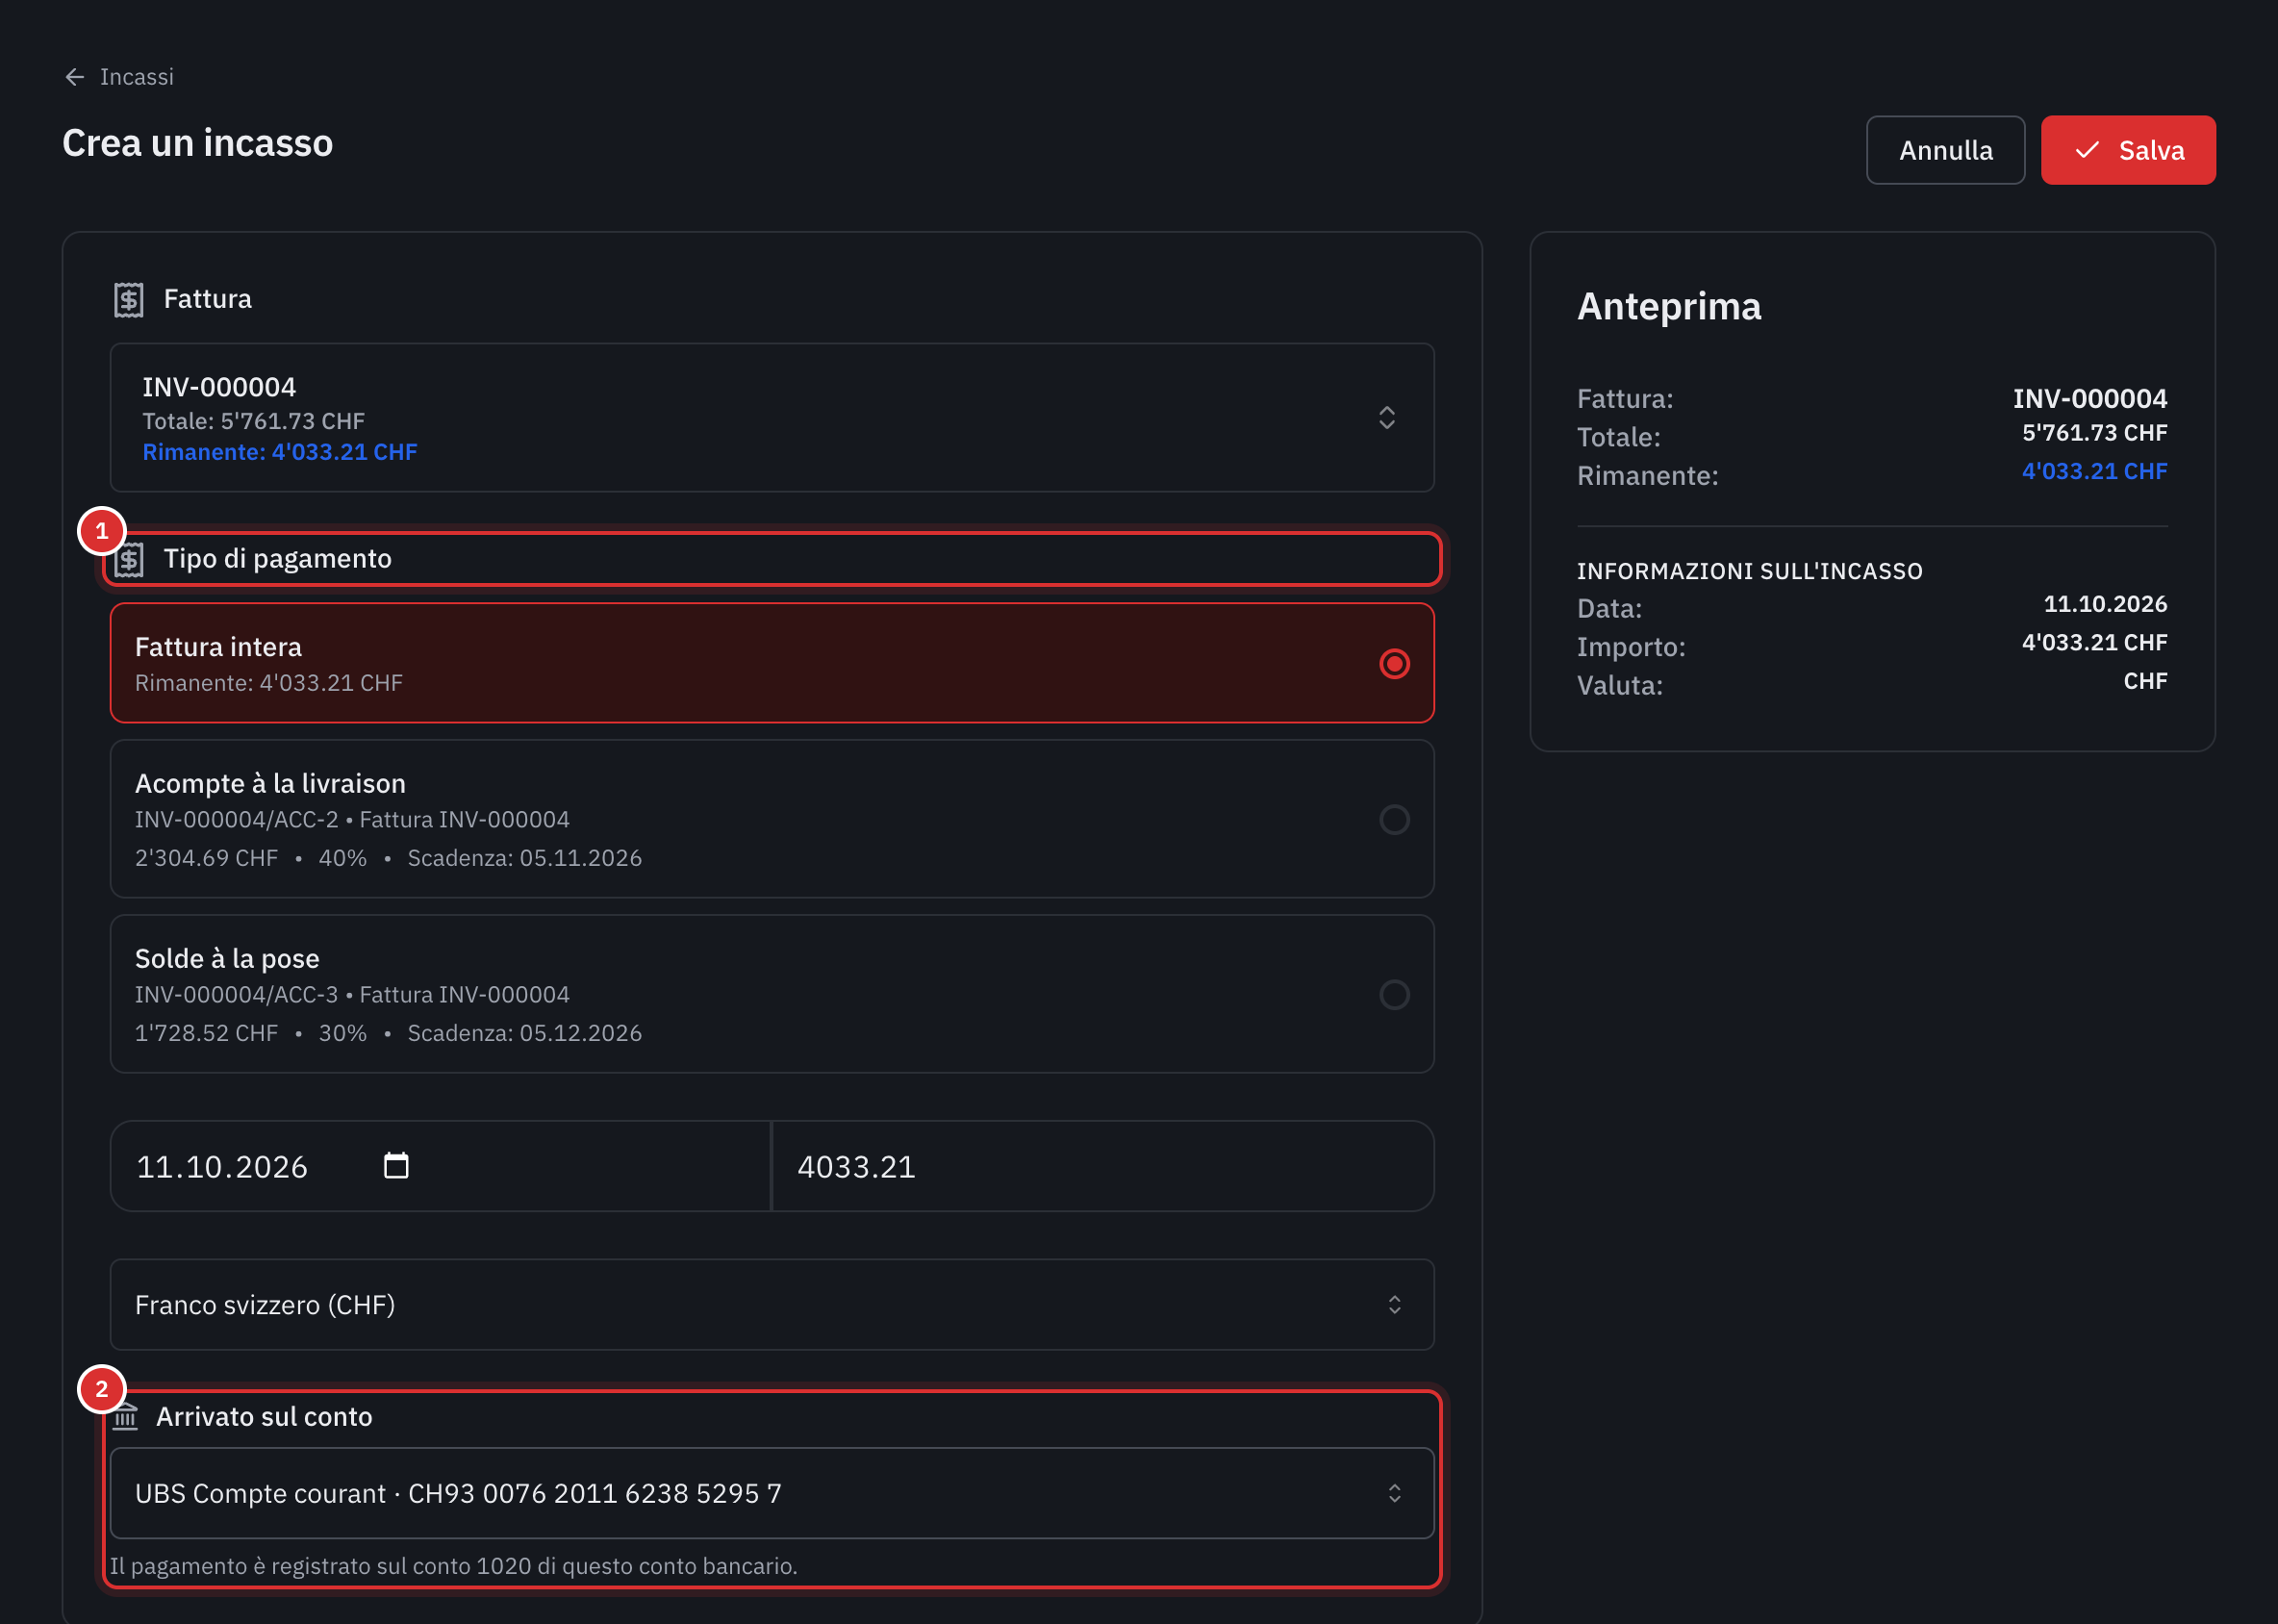Select Acompte à la livraison radio option
The image size is (2278, 1624).
tap(1394, 820)
